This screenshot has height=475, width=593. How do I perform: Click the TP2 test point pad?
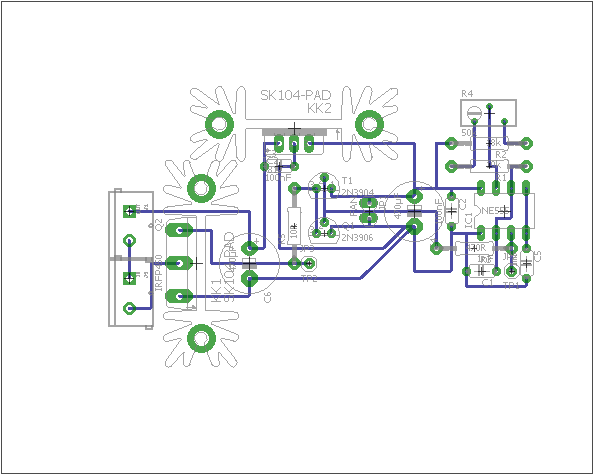pos(309,263)
